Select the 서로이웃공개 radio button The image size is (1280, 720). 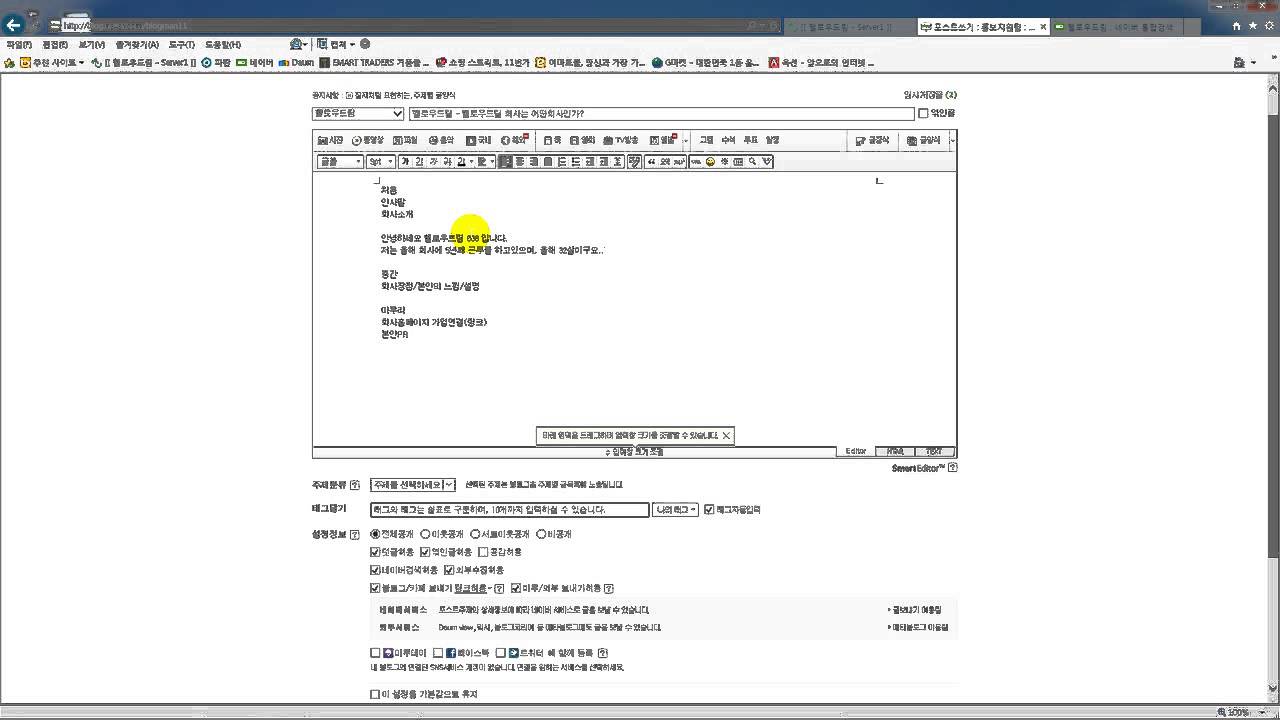tap(475, 535)
